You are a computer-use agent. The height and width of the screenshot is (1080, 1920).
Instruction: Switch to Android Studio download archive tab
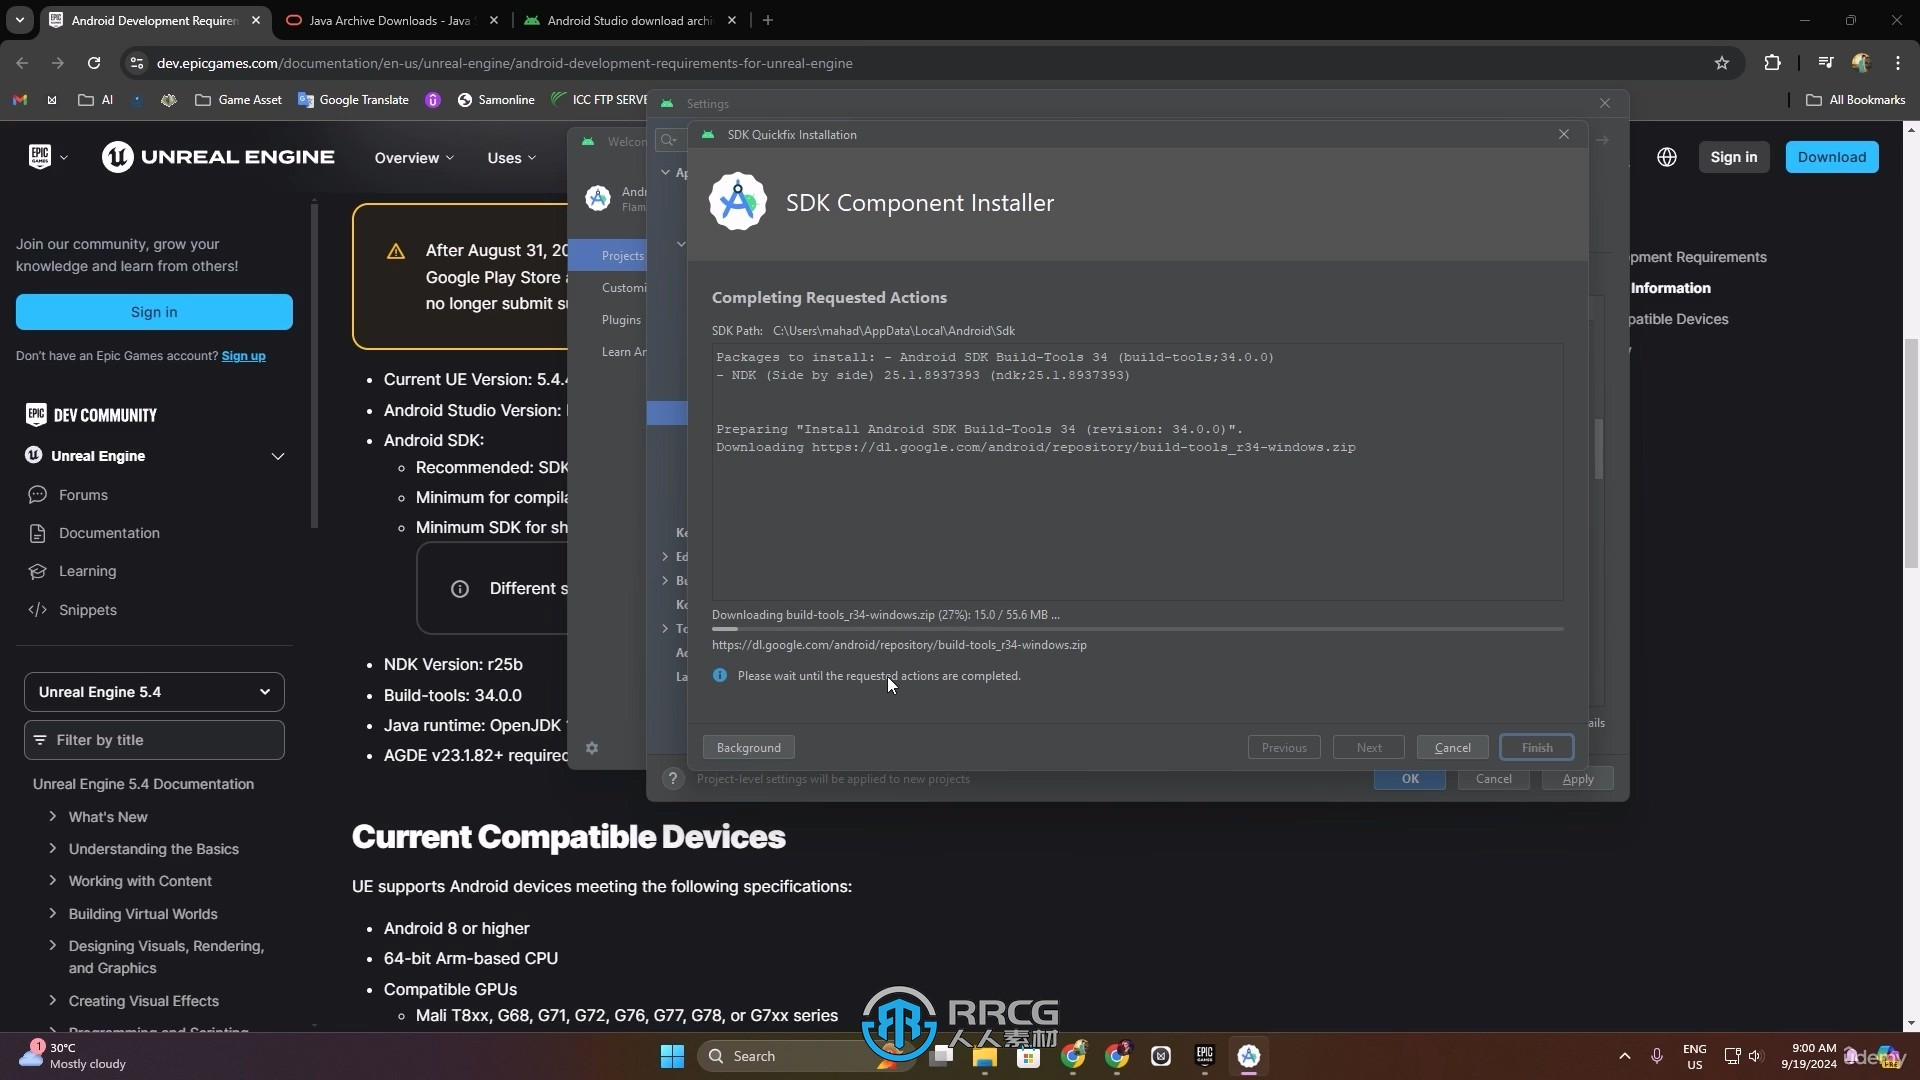pyautogui.click(x=630, y=20)
